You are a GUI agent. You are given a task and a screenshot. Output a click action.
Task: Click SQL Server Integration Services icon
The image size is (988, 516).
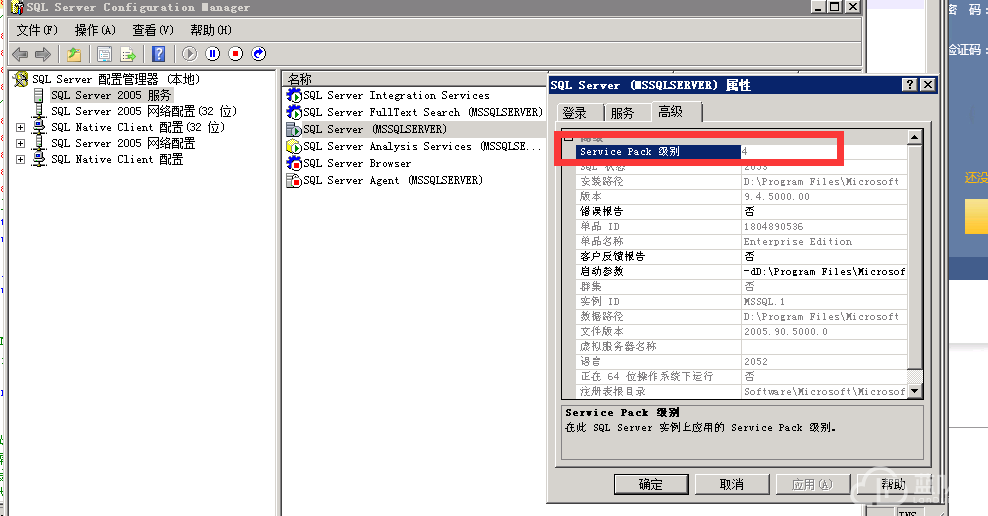click(294, 96)
